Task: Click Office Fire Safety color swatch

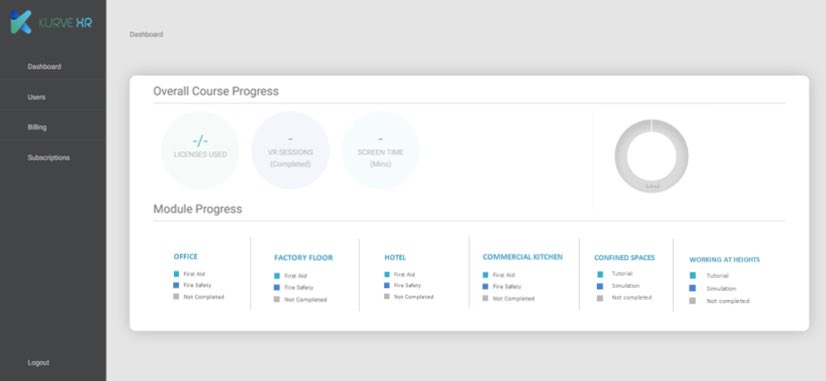Action: tap(176, 285)
